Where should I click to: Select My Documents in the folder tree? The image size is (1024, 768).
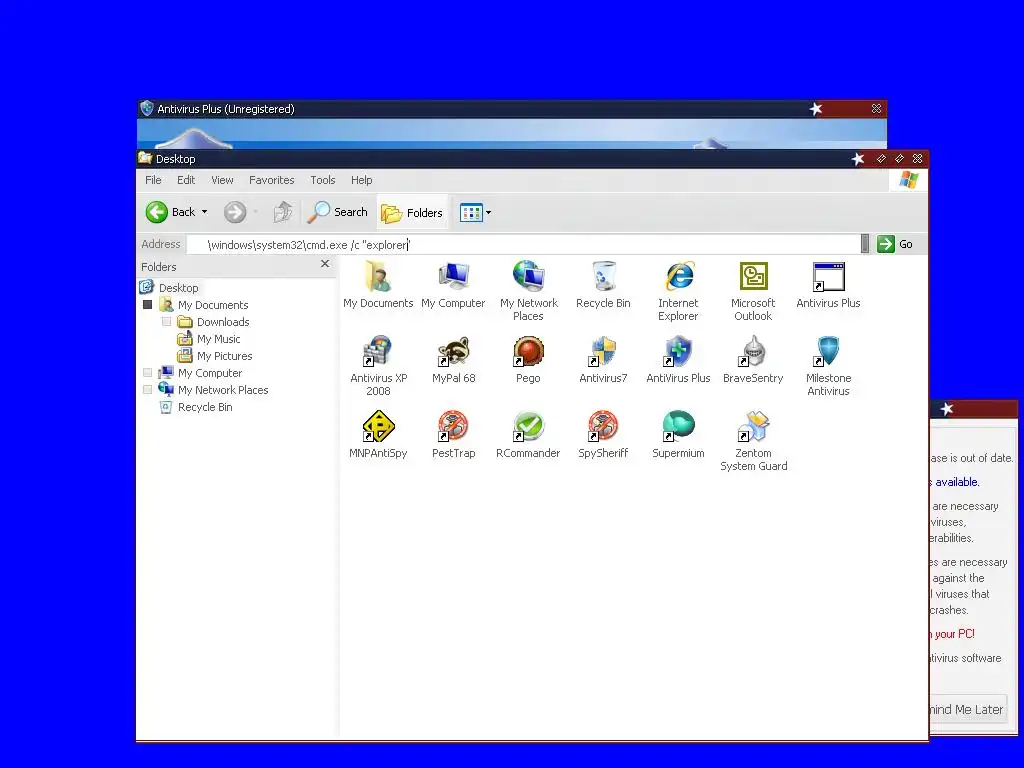213,305
